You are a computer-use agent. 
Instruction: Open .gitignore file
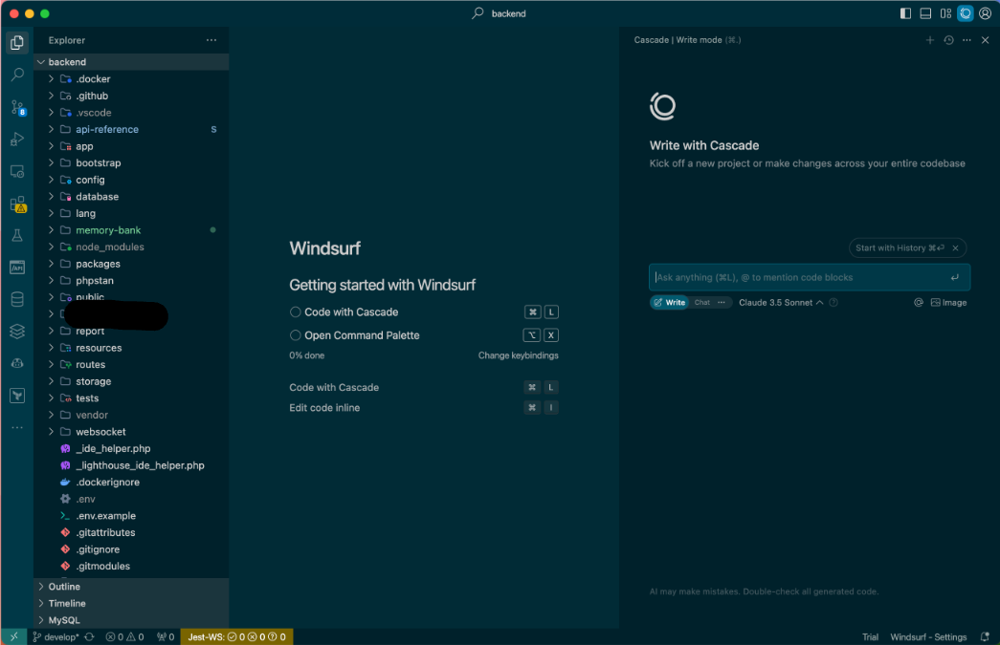tap(131, 549)
